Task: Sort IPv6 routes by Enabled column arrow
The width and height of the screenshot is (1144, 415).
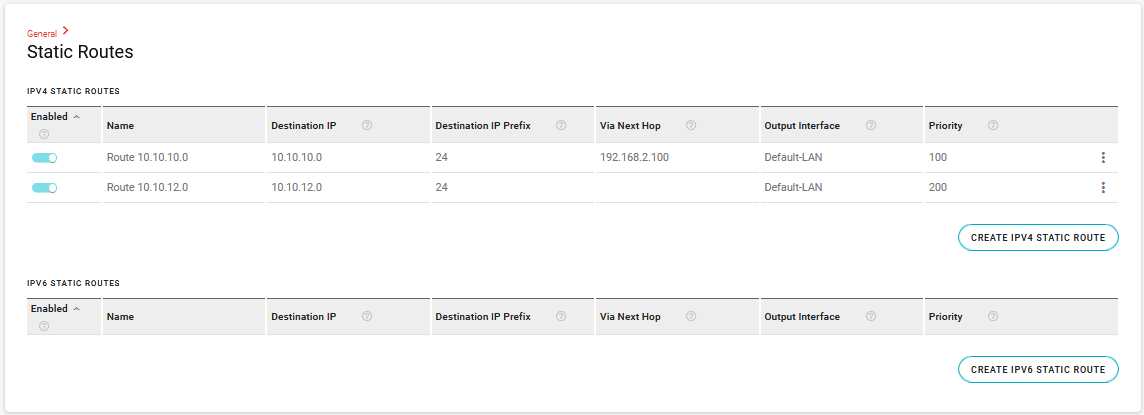Action: tap(77, 308)
